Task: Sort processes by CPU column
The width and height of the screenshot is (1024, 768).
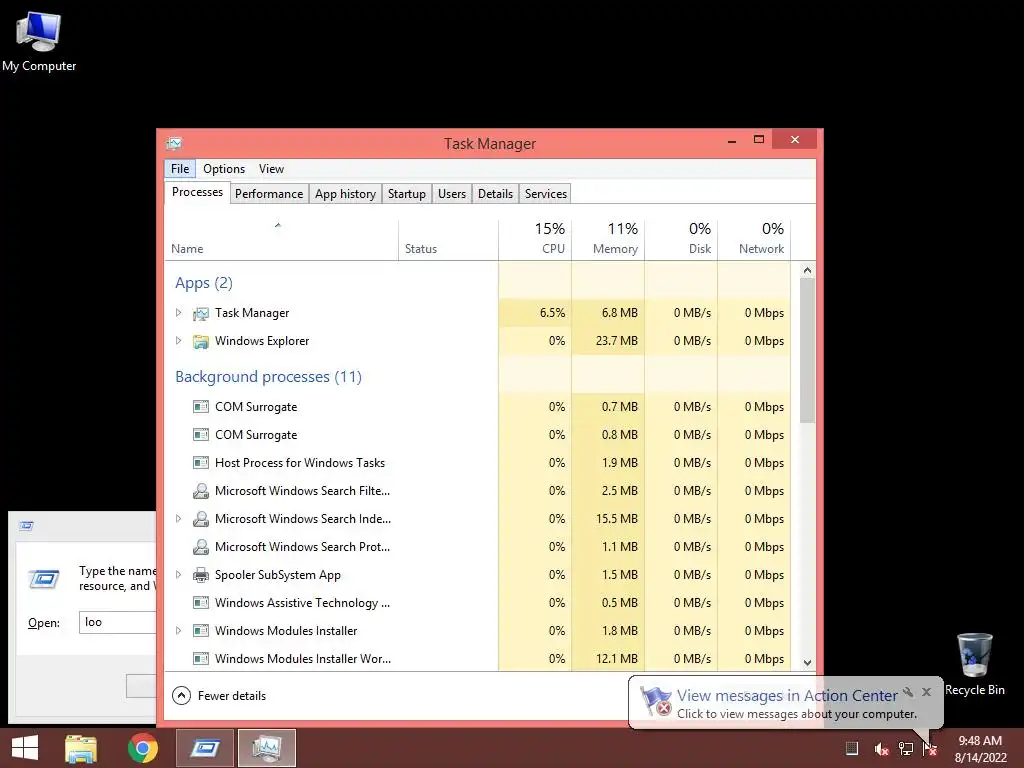Action: (535, 240)
